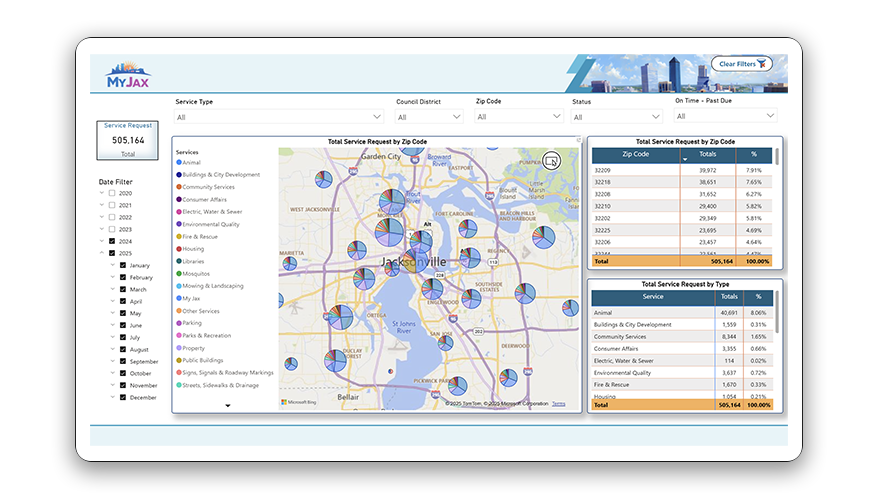Click the sort arrow under Zip Code header
Screen dimensions: 878x500
coord(685,160)
